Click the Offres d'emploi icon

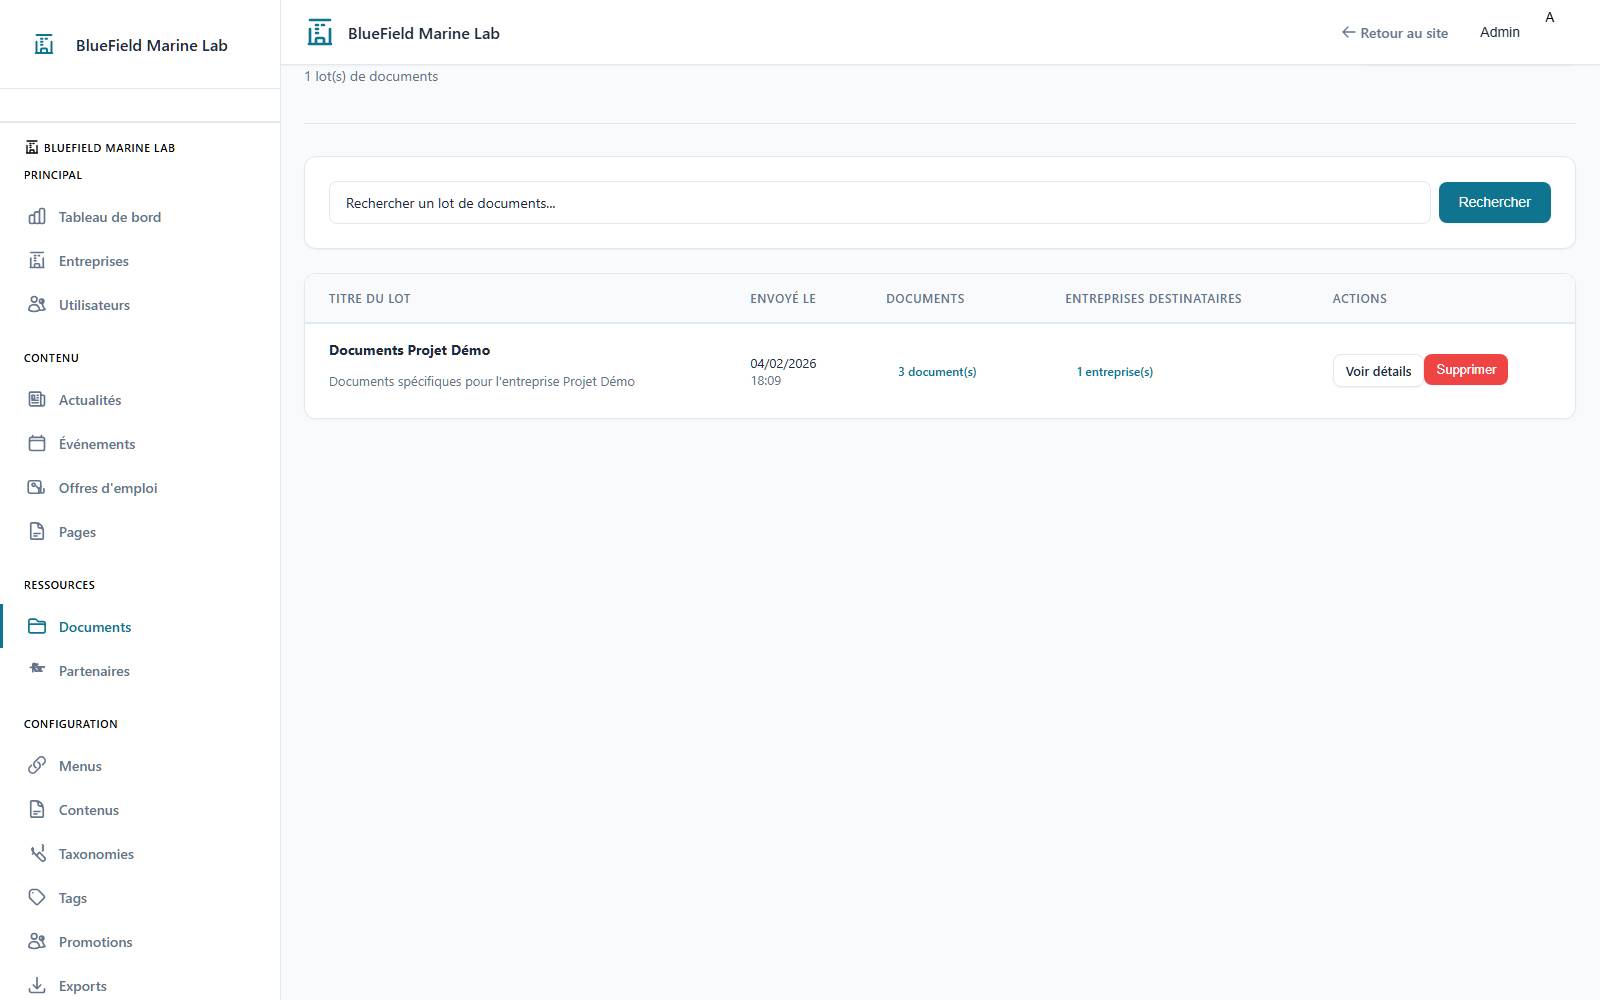[36, 487]
